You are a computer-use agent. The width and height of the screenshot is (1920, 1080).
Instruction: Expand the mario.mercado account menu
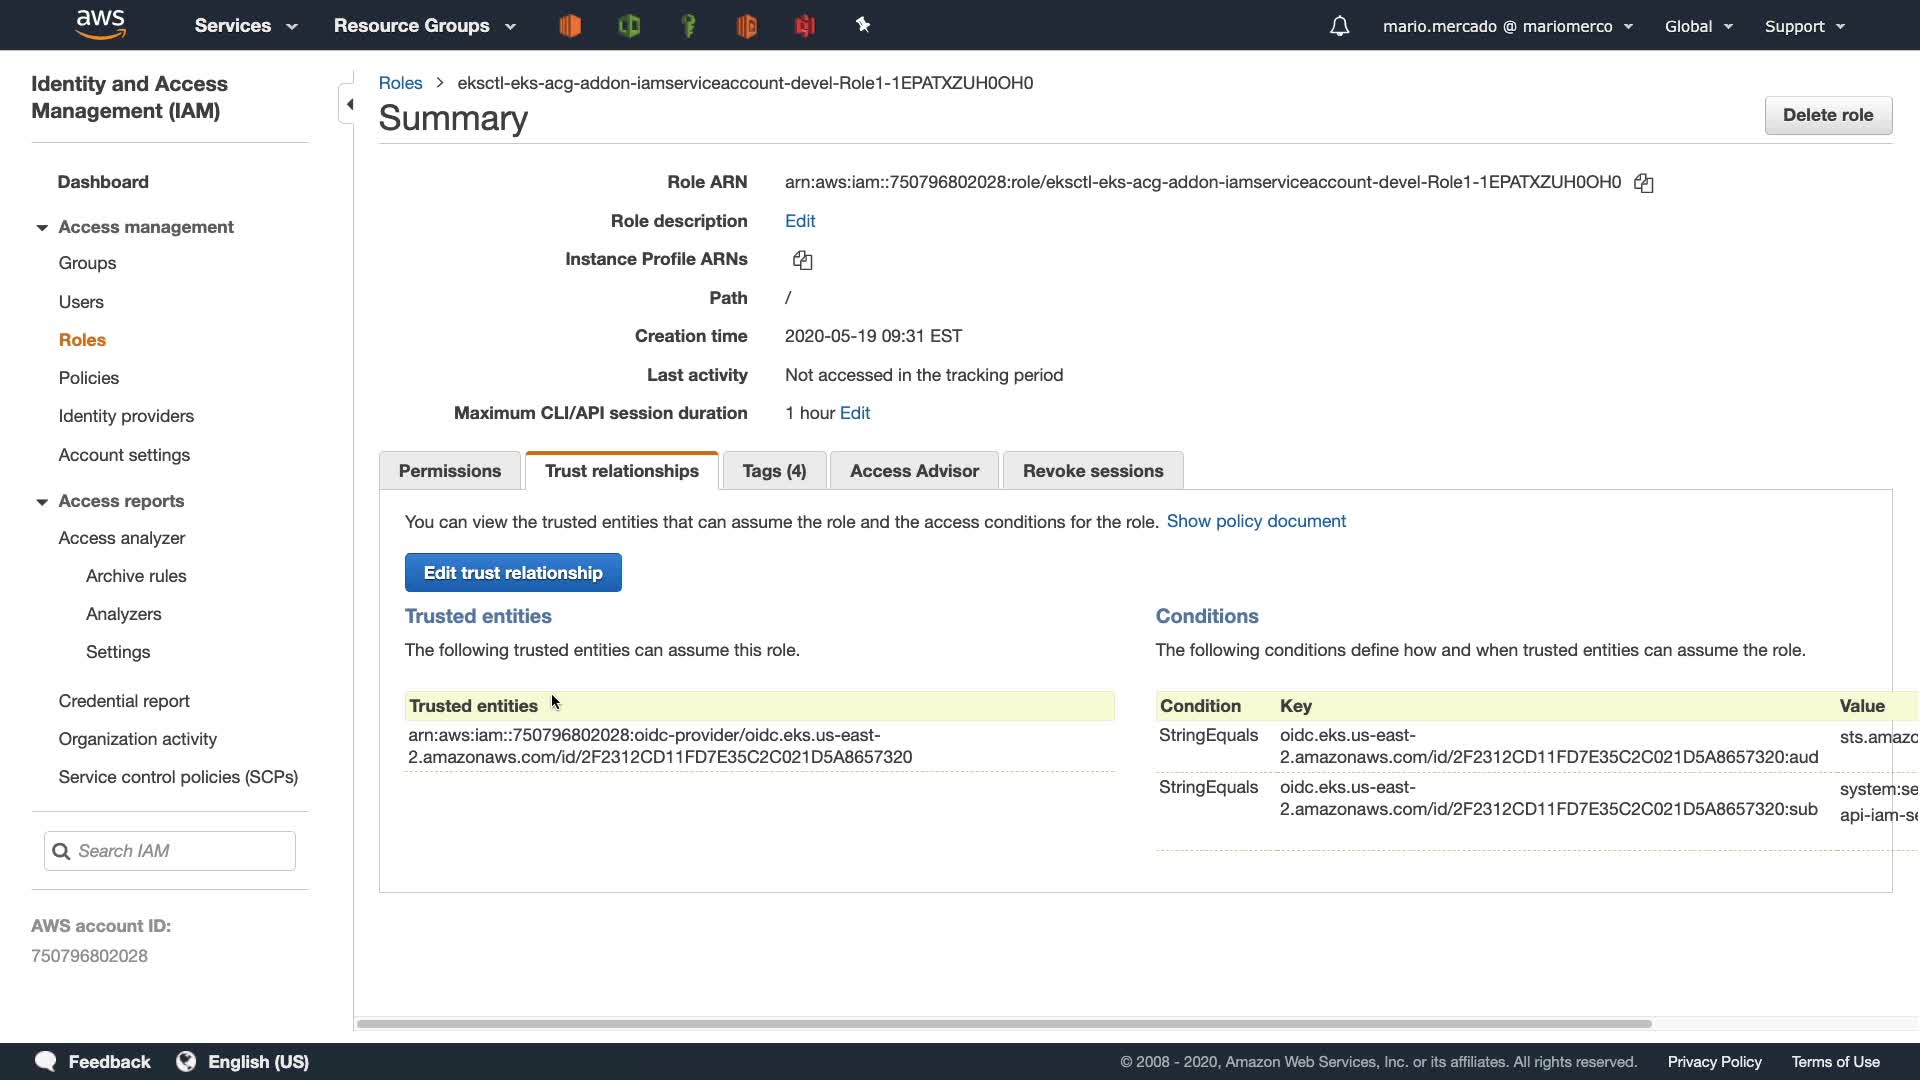(x=1507, y=26)
